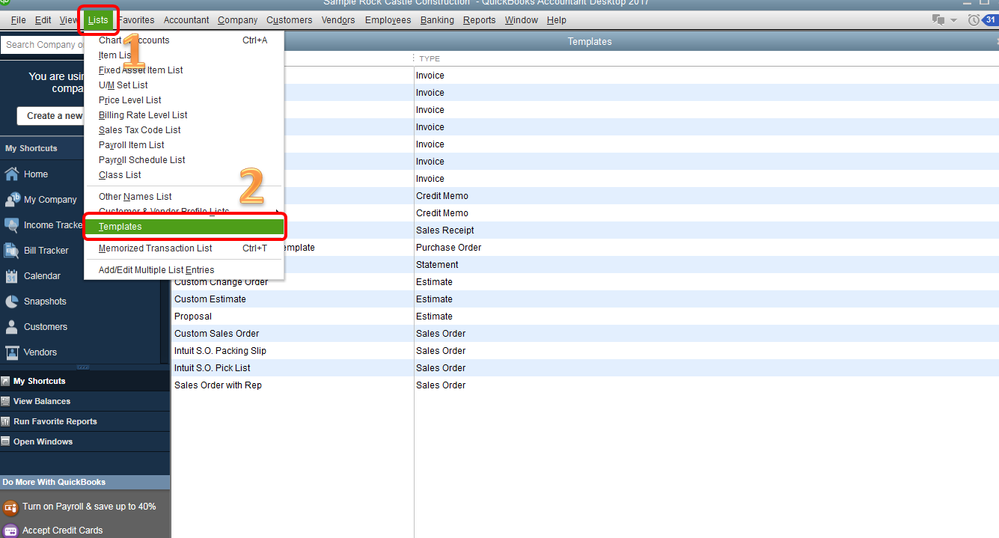Click the Sales Receipt type cell

pos(445,230)
